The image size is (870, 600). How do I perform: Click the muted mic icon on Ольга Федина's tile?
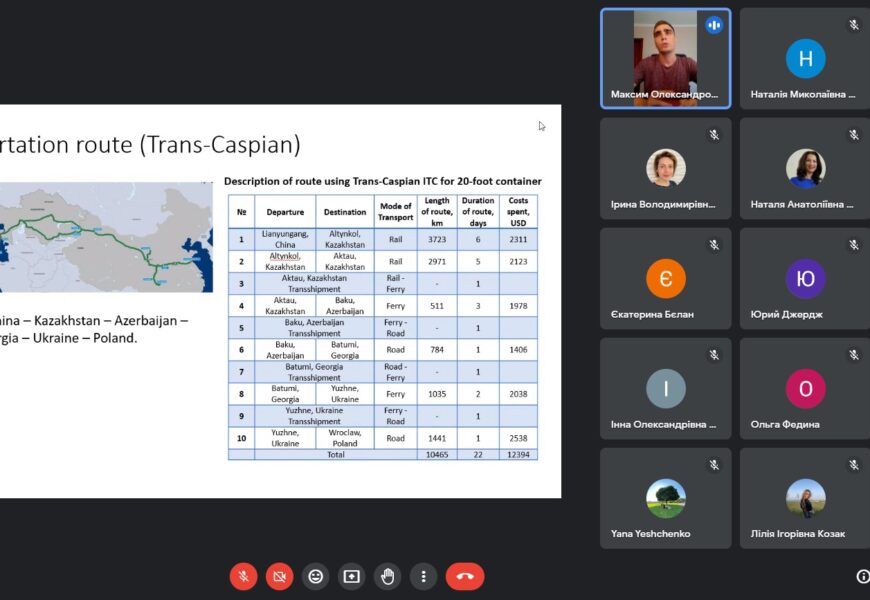853,355
